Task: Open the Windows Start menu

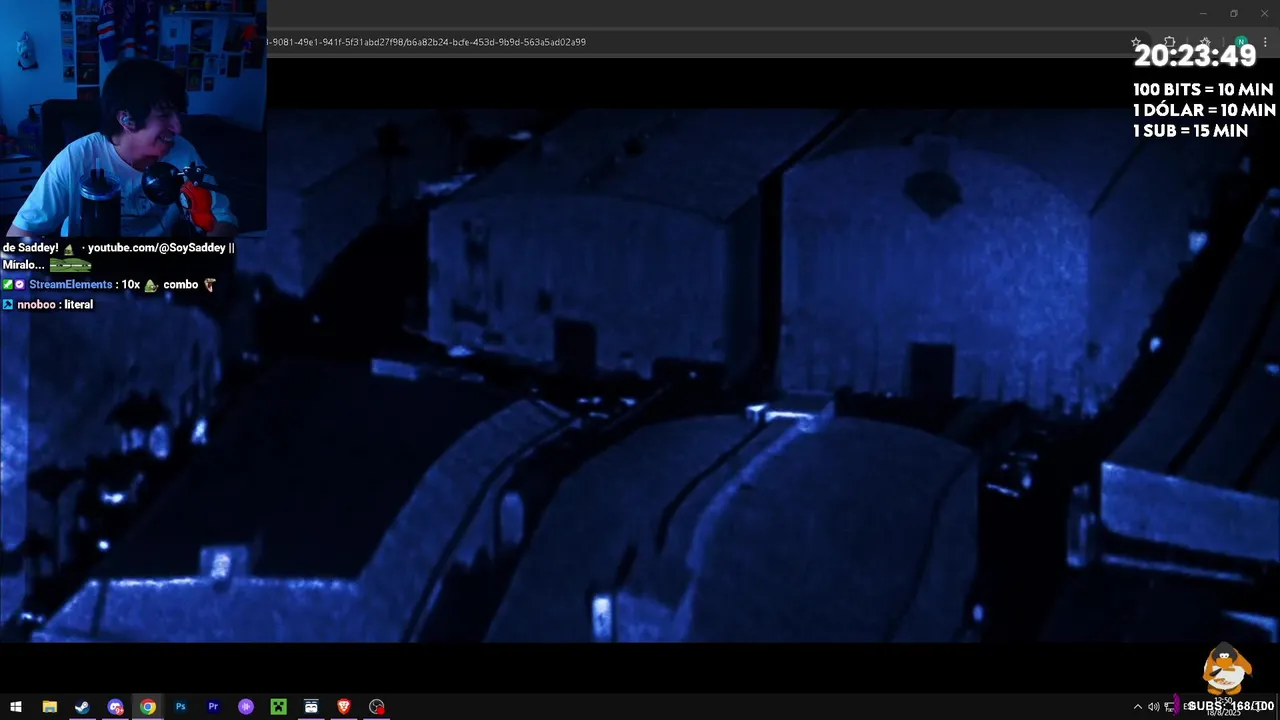Action: coord(16,707)
